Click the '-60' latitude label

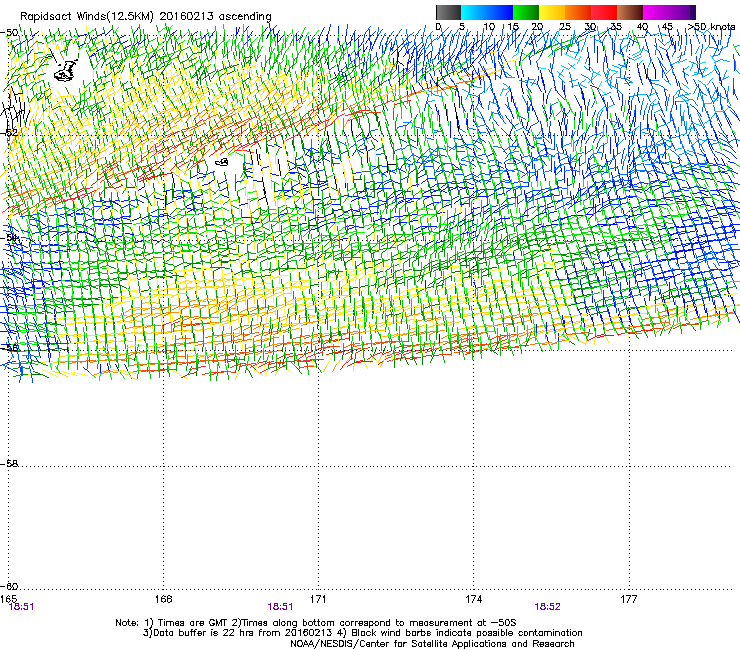[9, 586]
